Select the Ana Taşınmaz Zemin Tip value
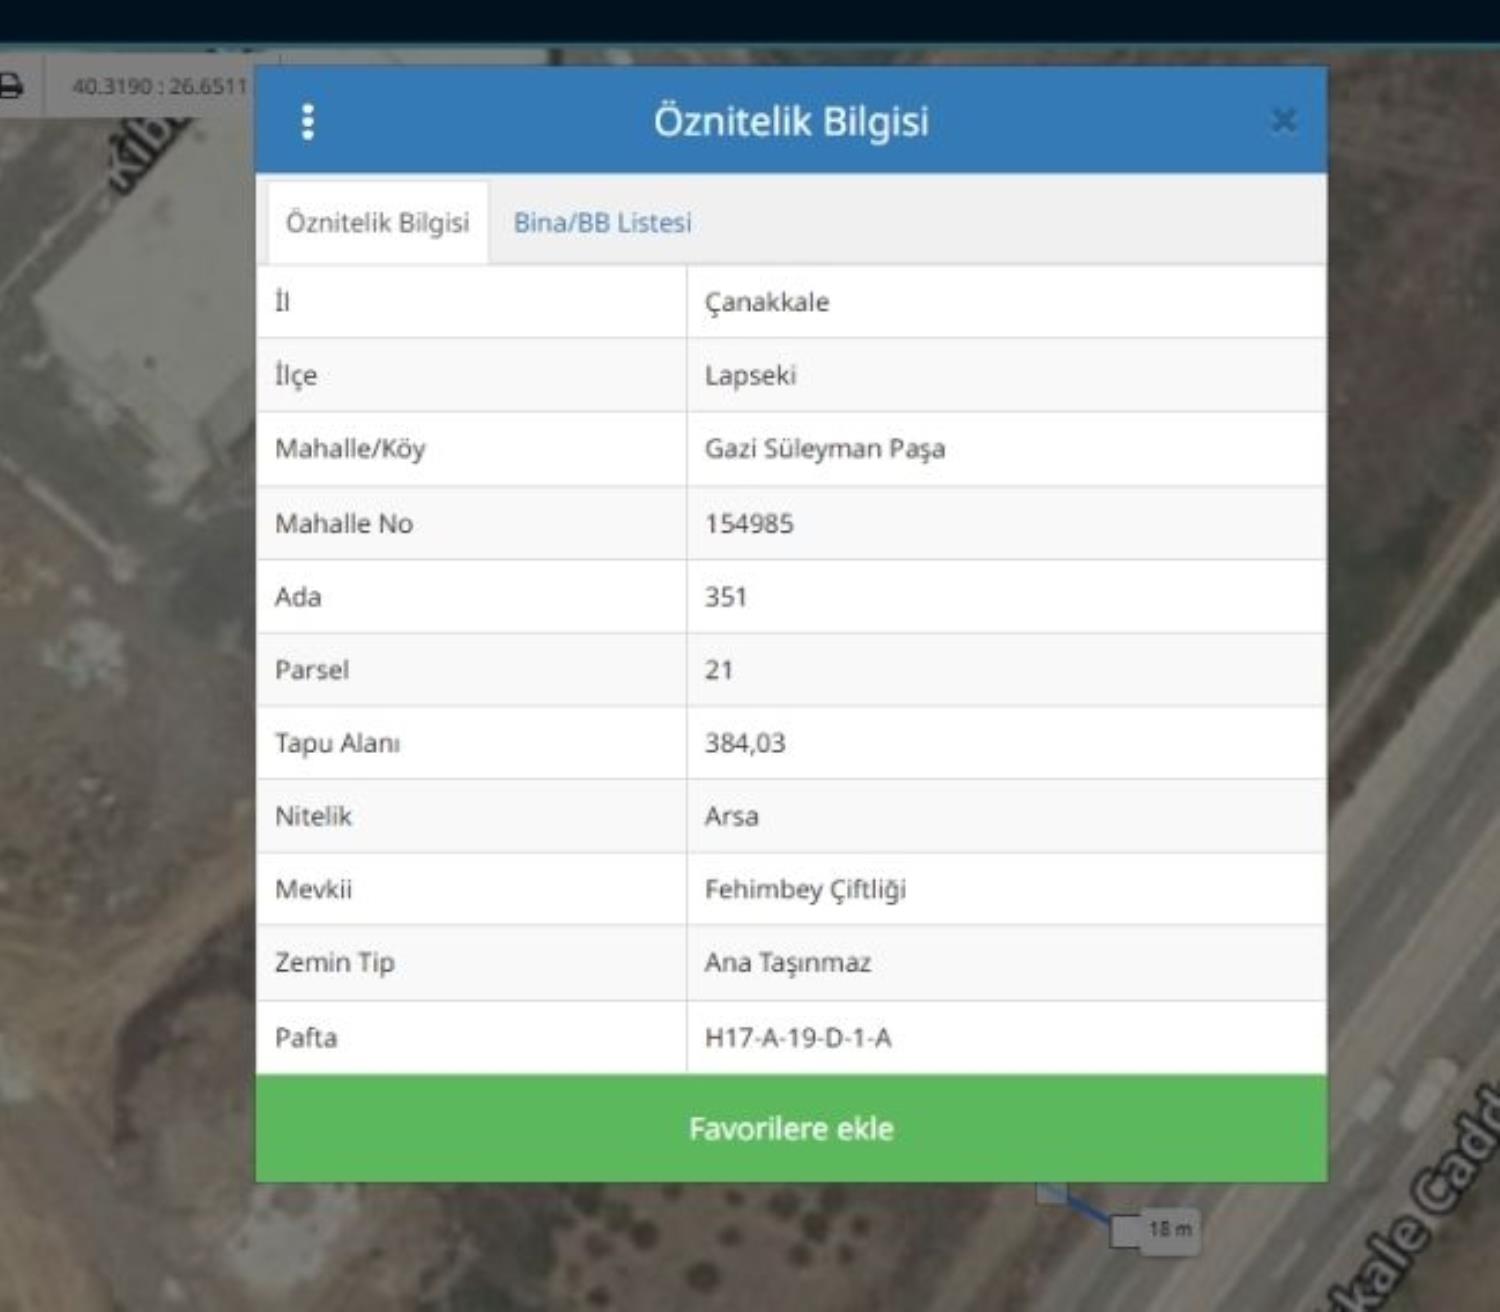The height and width of the screenshot is (1312, 1500). [787, 963]
